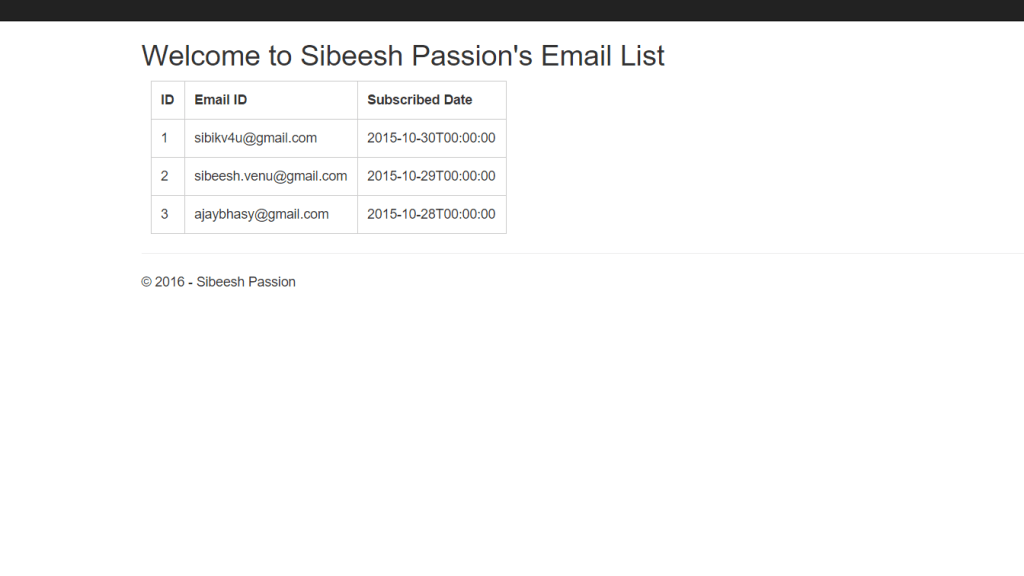Click the page heading Welcome to Sibeesh Passion's Email List

point(403,56)
